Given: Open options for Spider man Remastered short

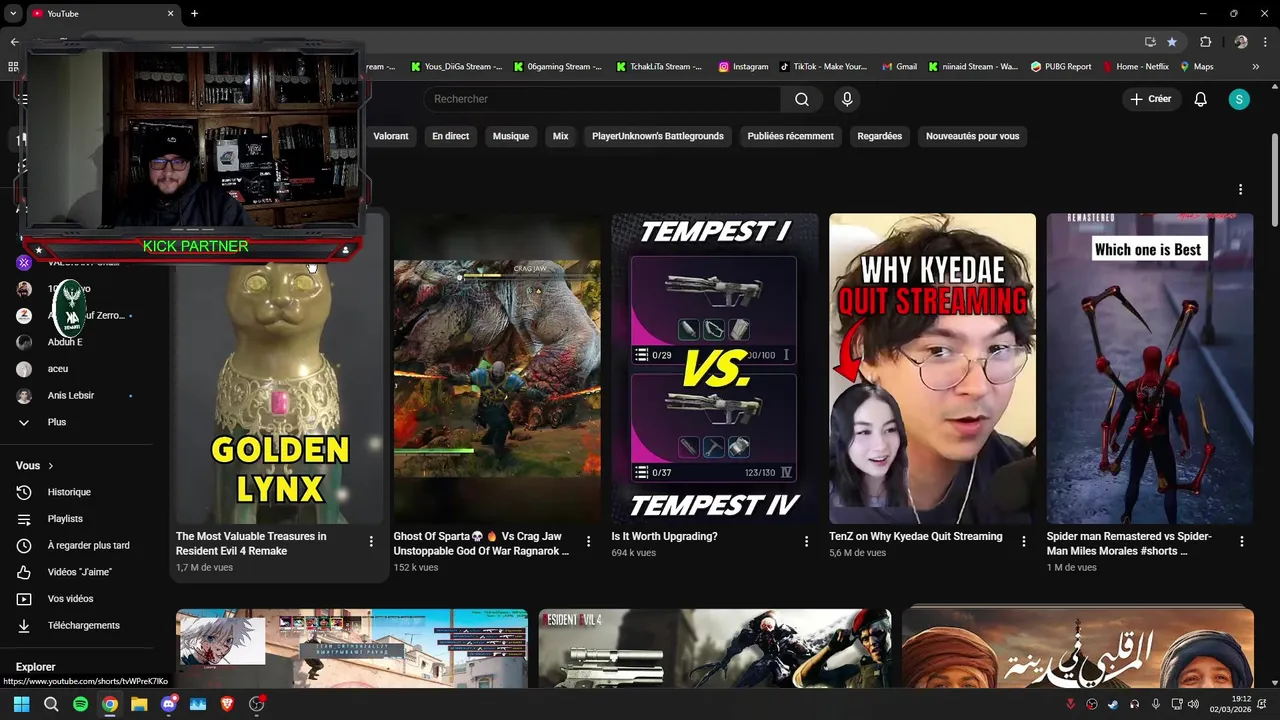Looking at the screenshot, I should (x=1241, y=541).
